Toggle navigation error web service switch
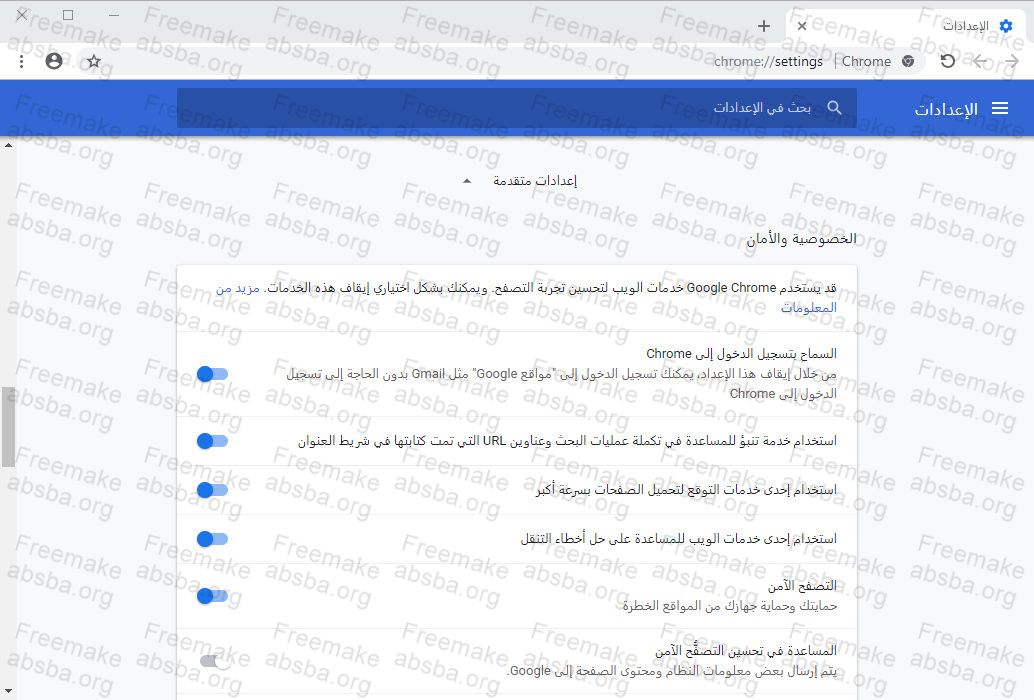The image size is (1034, 700). (x=212, y=539)
